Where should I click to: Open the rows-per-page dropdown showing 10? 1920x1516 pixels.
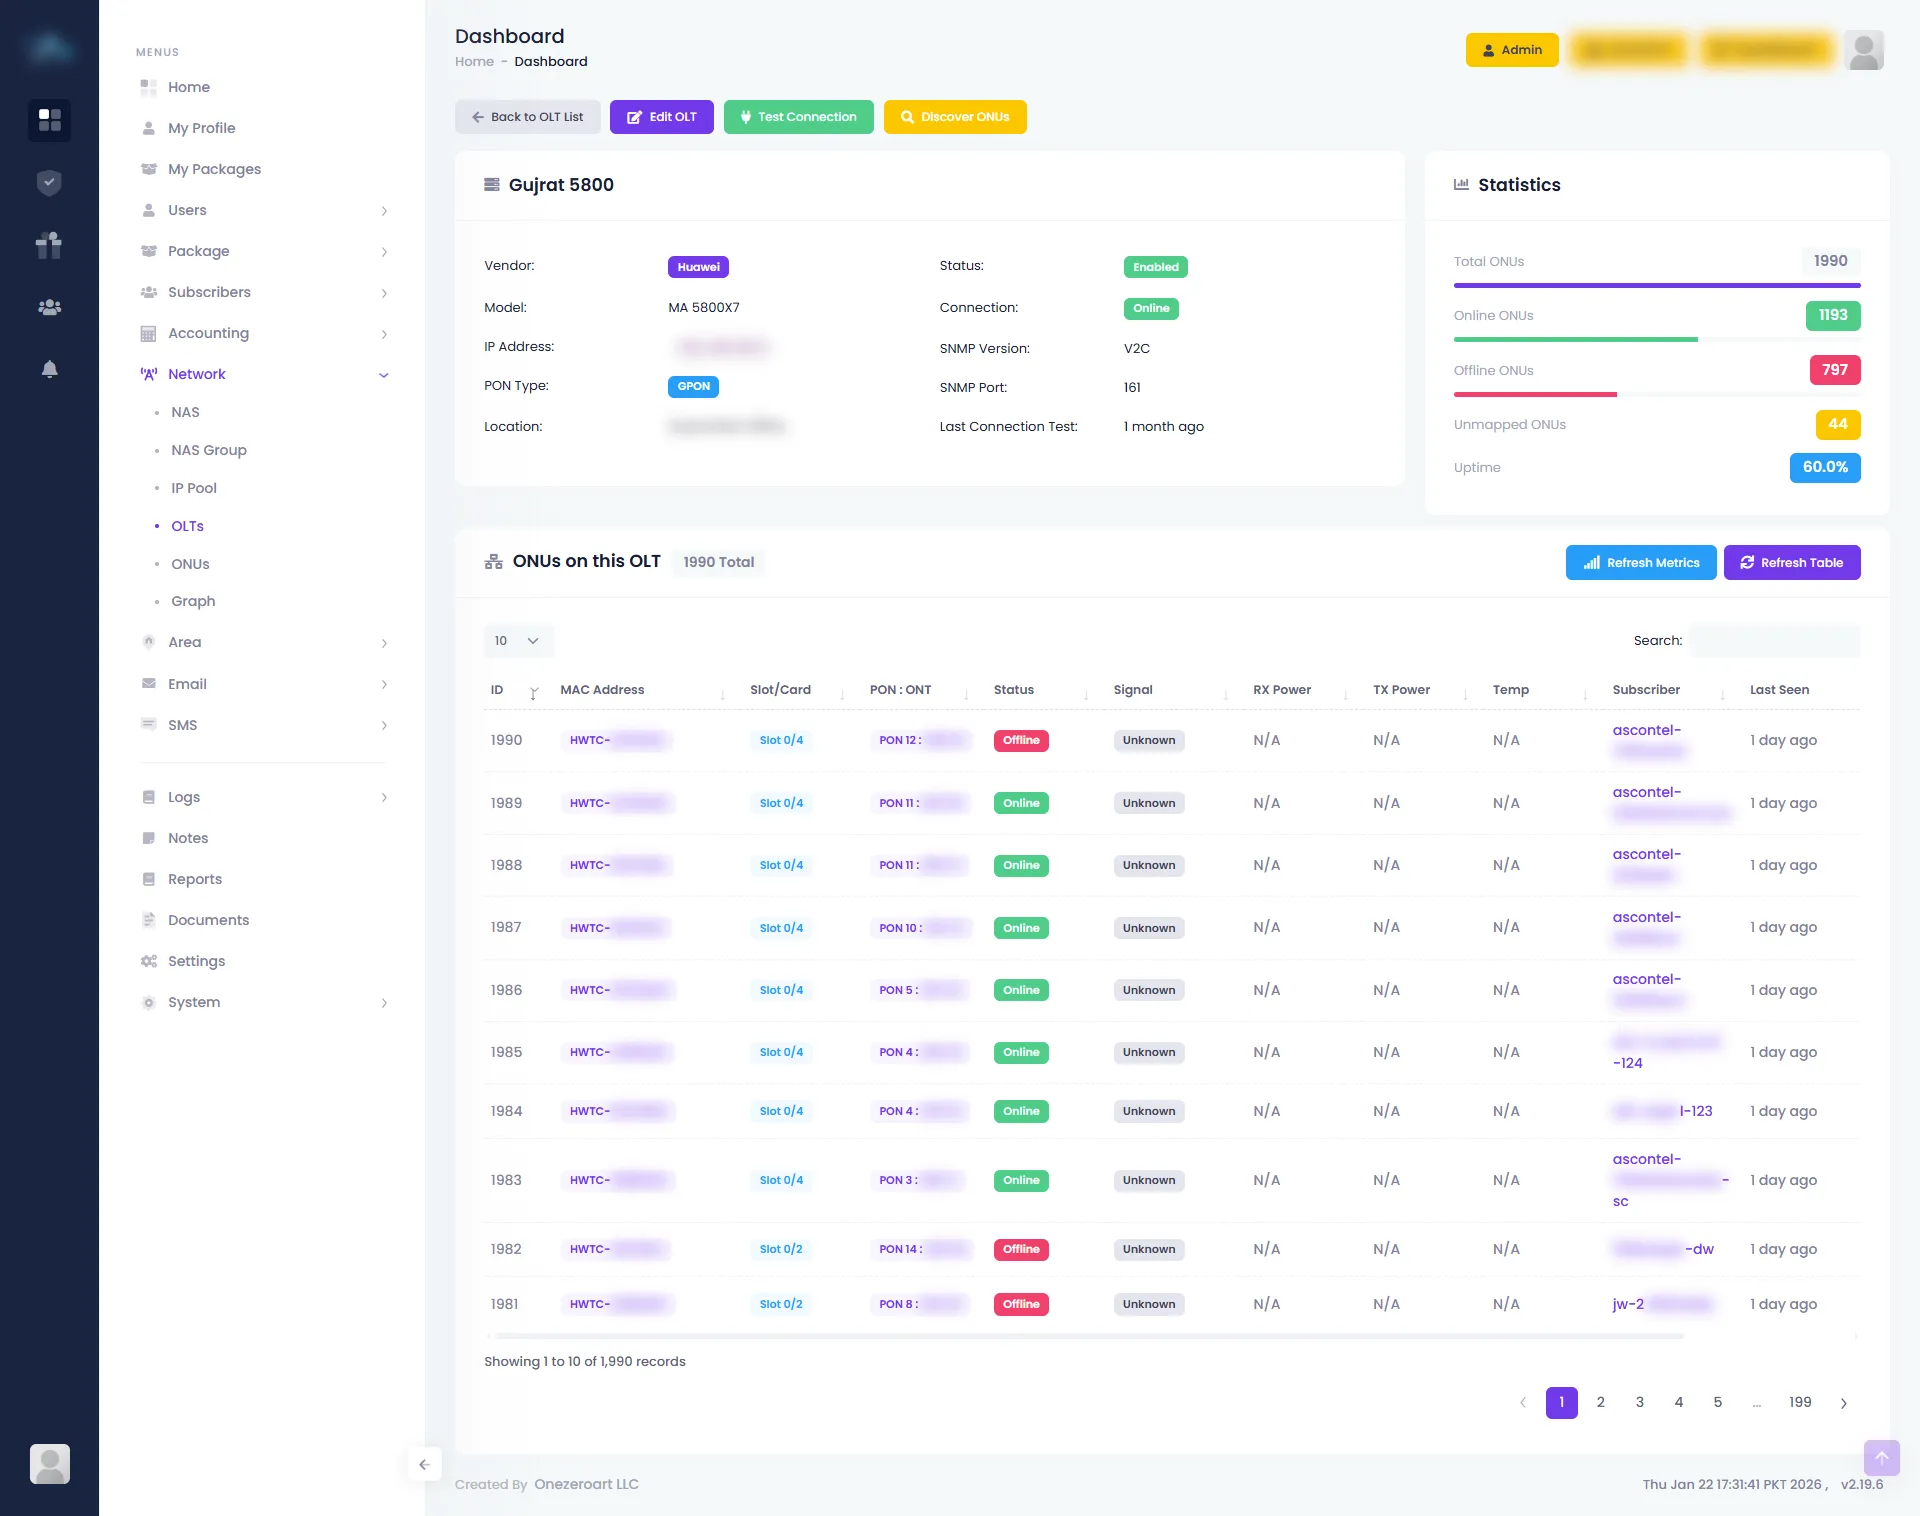[517, 641]
